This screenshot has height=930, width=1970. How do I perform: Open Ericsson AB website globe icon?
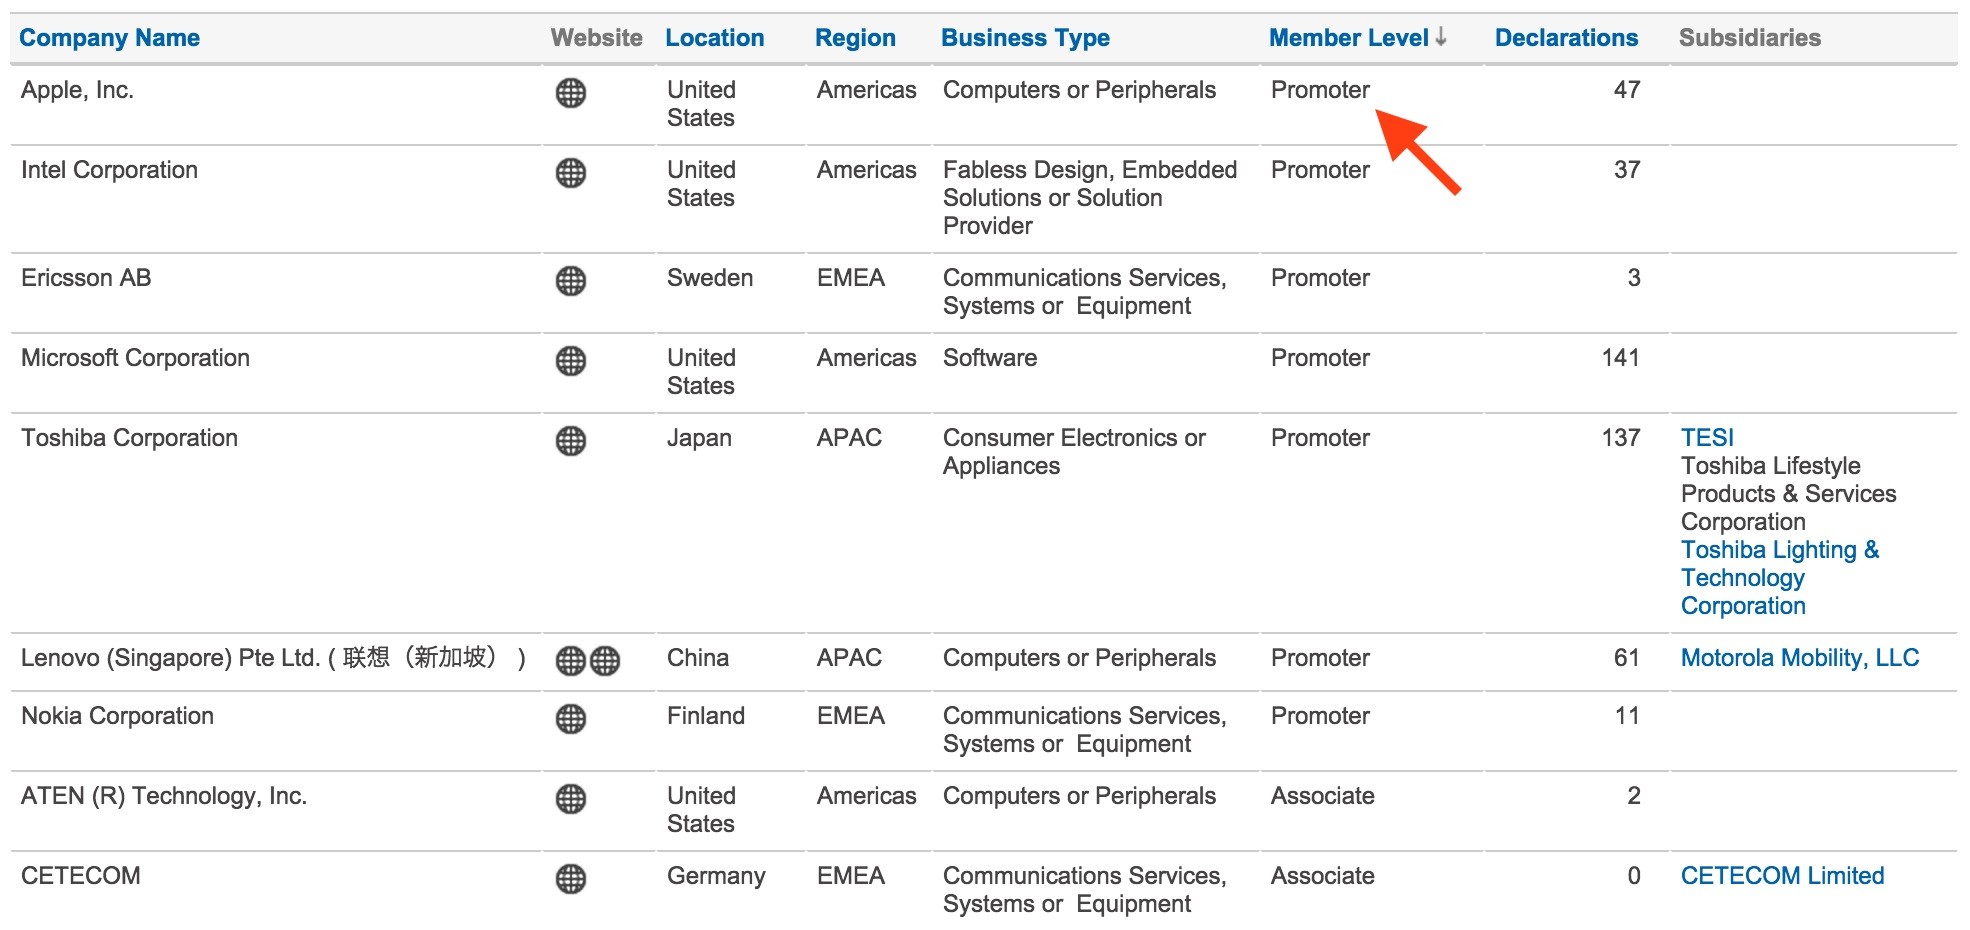[x=570, y=281]
